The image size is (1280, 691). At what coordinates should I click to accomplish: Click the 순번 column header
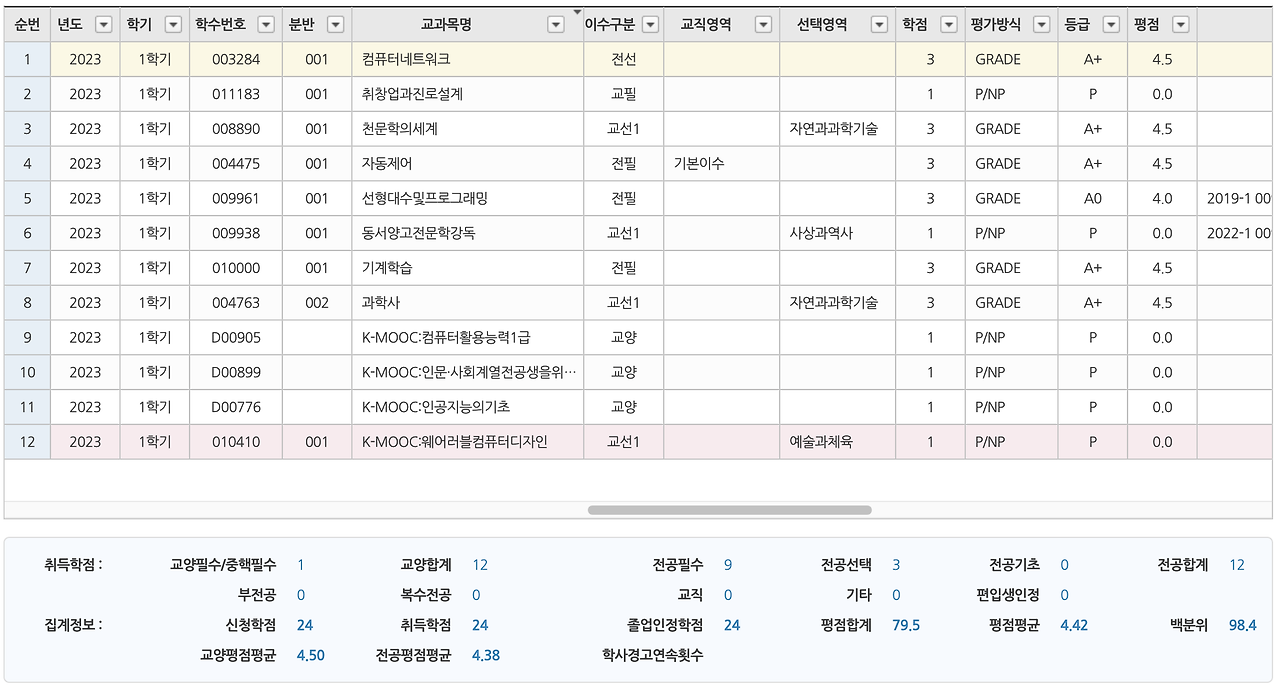coord(27,24)
